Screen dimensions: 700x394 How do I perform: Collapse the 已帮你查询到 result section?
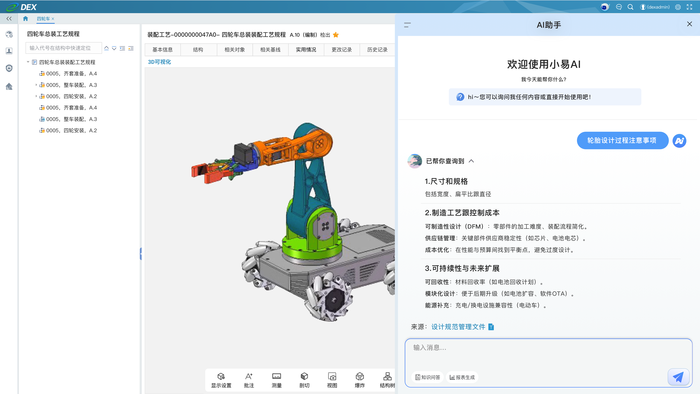pos(471,161)
